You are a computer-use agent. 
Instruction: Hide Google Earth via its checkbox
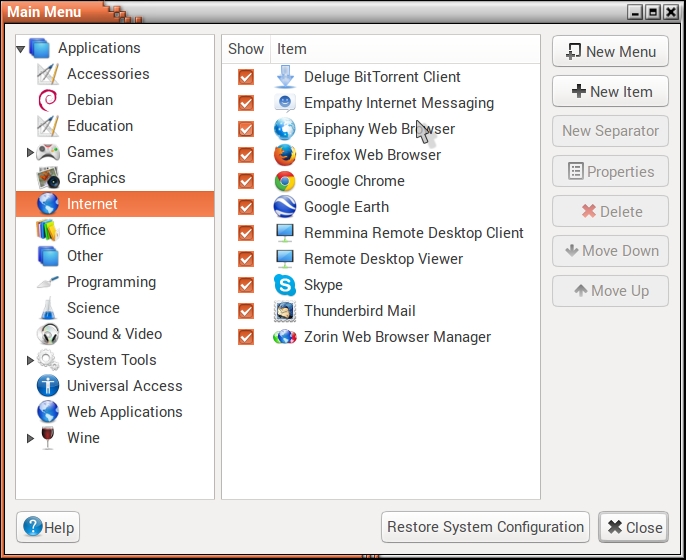(x=246, y=207)
